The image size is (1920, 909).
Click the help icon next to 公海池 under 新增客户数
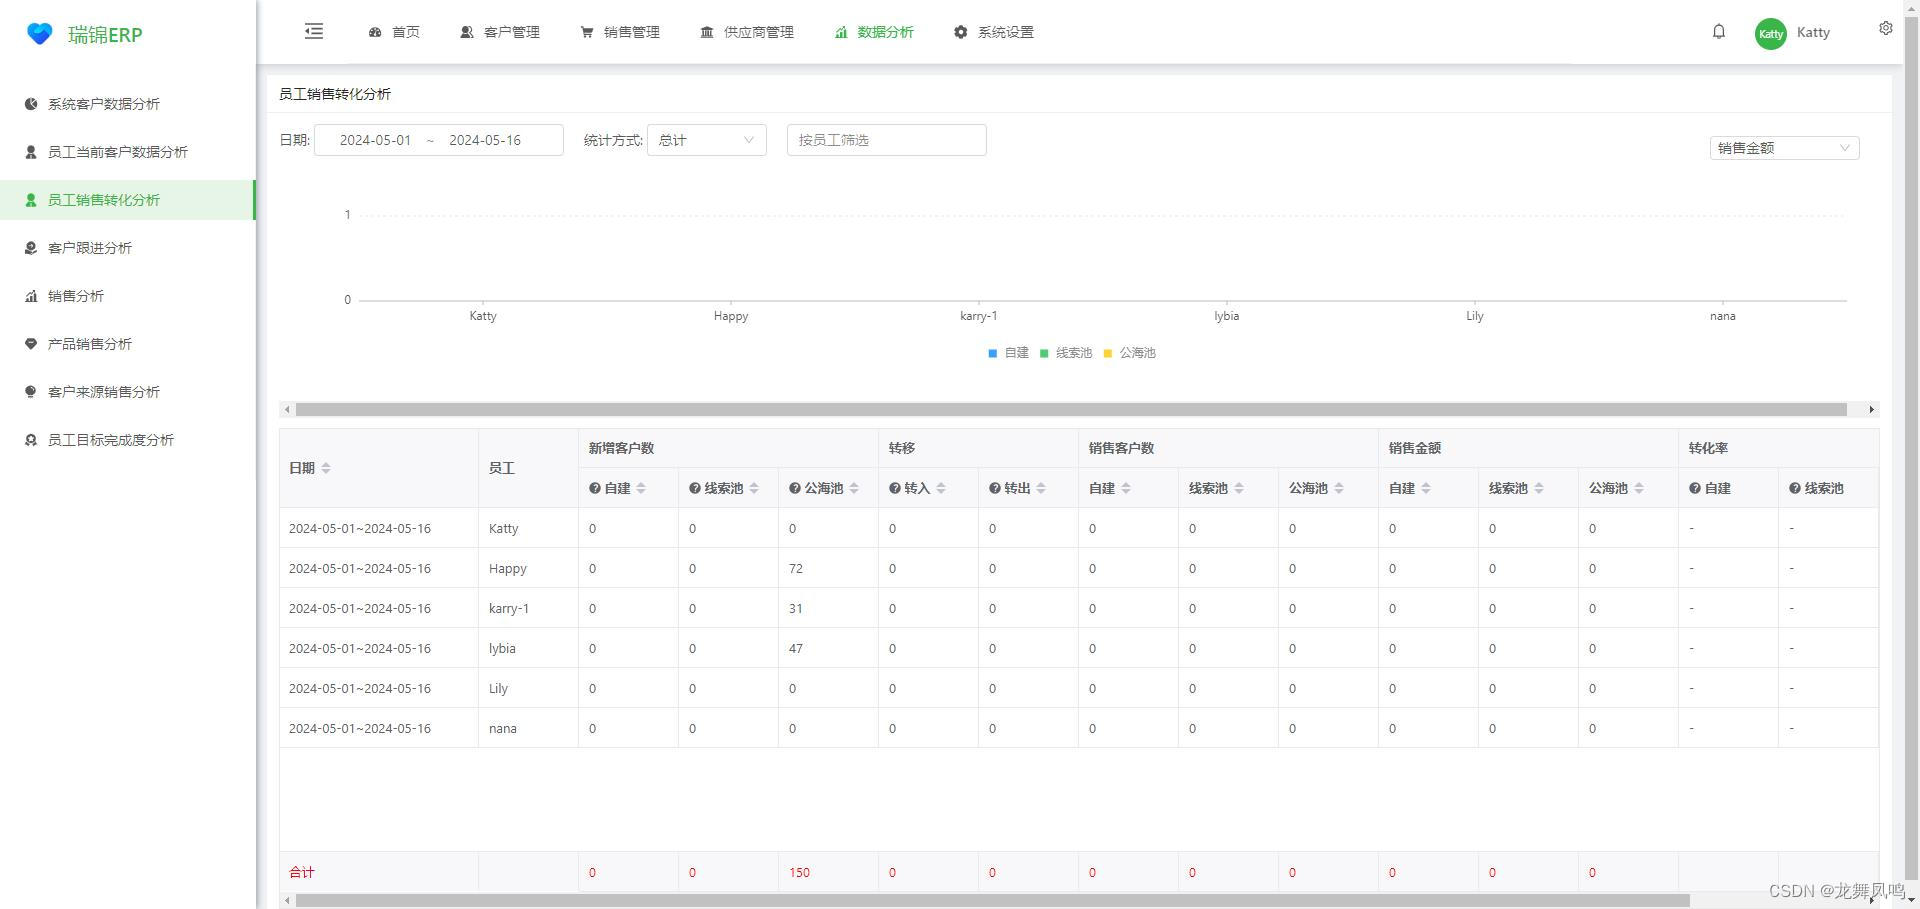tap(795, 488)
